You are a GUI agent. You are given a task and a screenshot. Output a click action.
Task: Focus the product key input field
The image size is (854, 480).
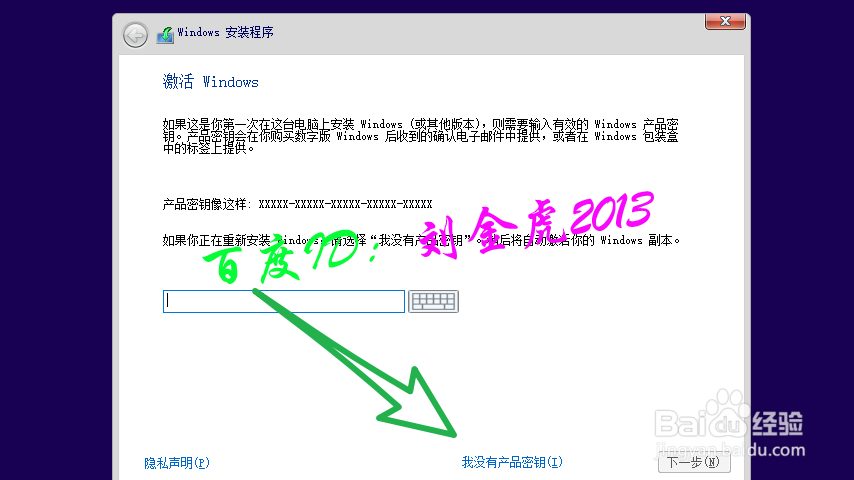(x=284, y=301)
